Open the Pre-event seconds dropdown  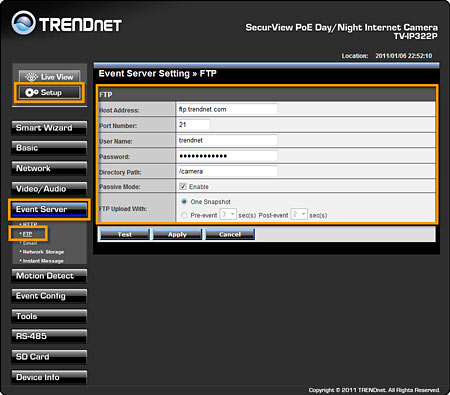point(228,214)
